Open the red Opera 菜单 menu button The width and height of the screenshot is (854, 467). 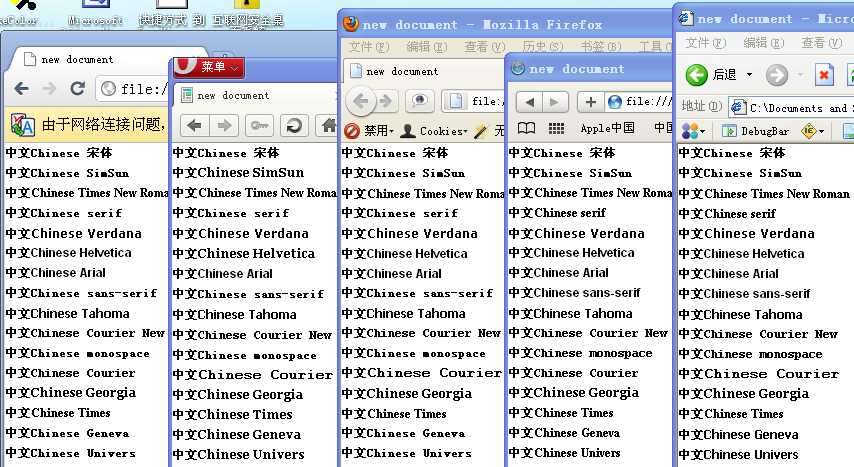tap(209, 67)
